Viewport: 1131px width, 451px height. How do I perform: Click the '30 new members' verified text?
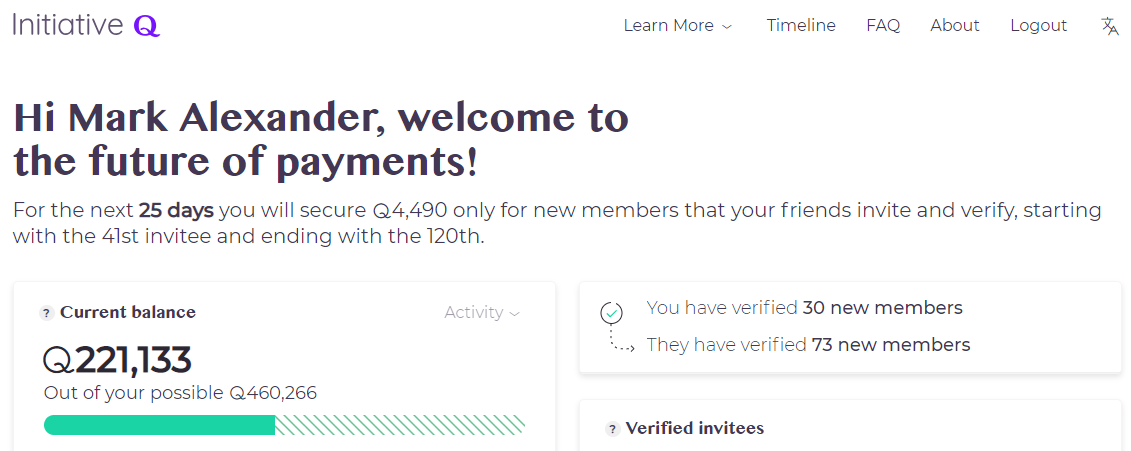pyautogui.click(x=882, y=308)
